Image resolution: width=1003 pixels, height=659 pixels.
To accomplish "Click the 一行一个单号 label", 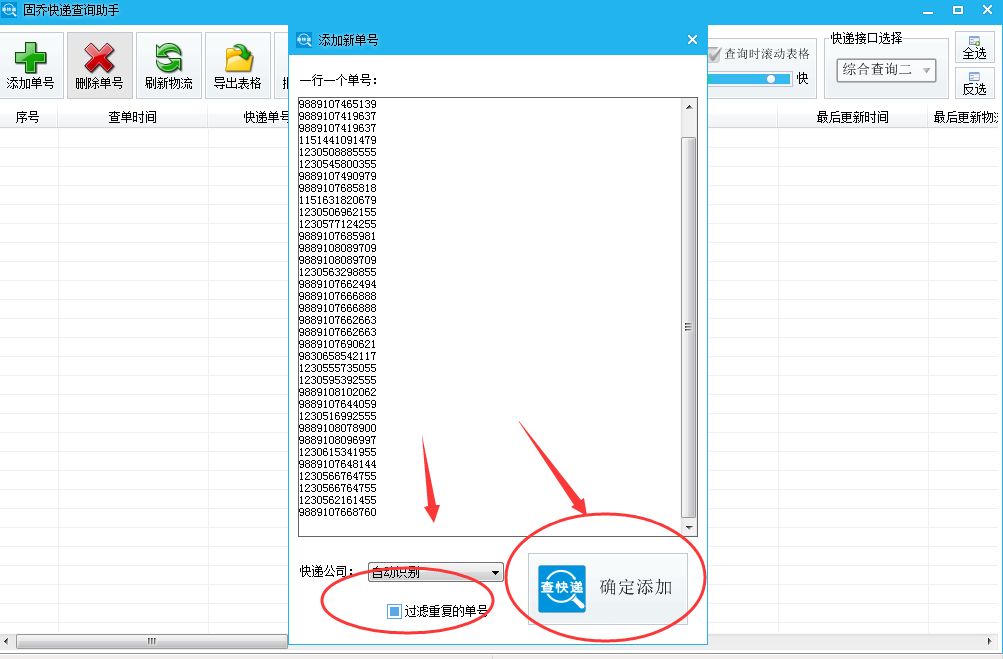I will click(x=338, y=81).
